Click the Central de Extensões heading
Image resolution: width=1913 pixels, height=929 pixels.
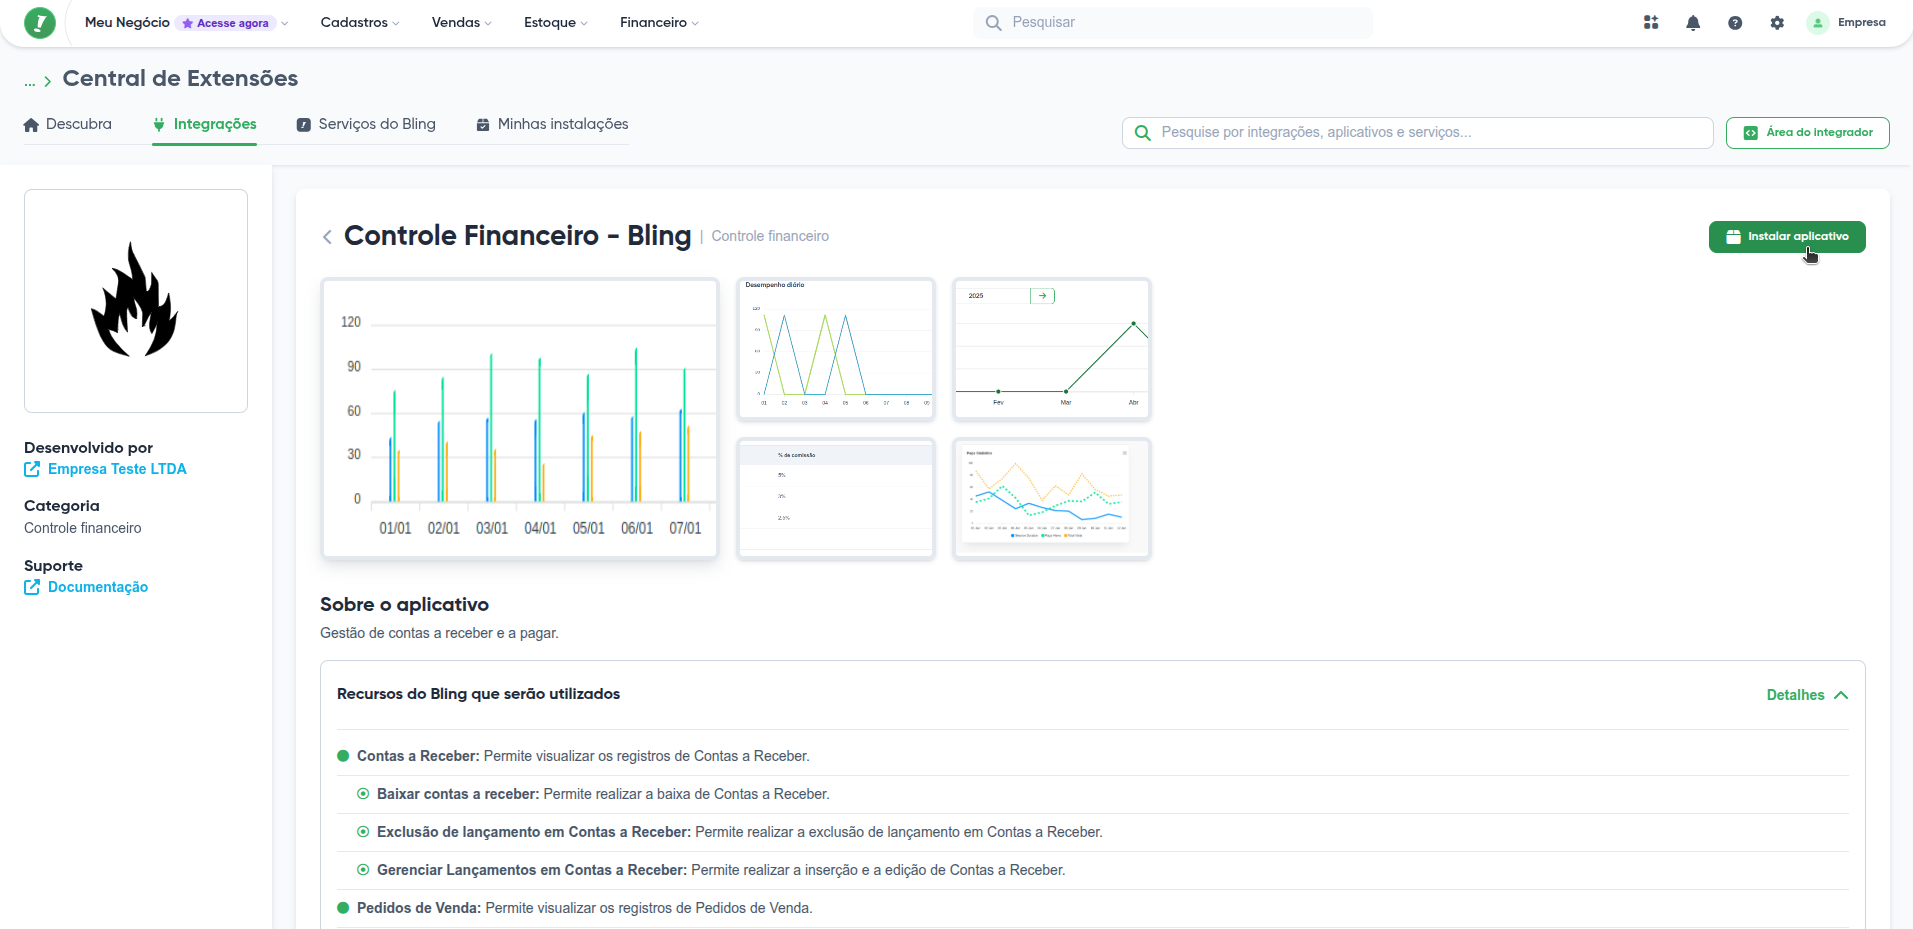(x=180, y=78)
